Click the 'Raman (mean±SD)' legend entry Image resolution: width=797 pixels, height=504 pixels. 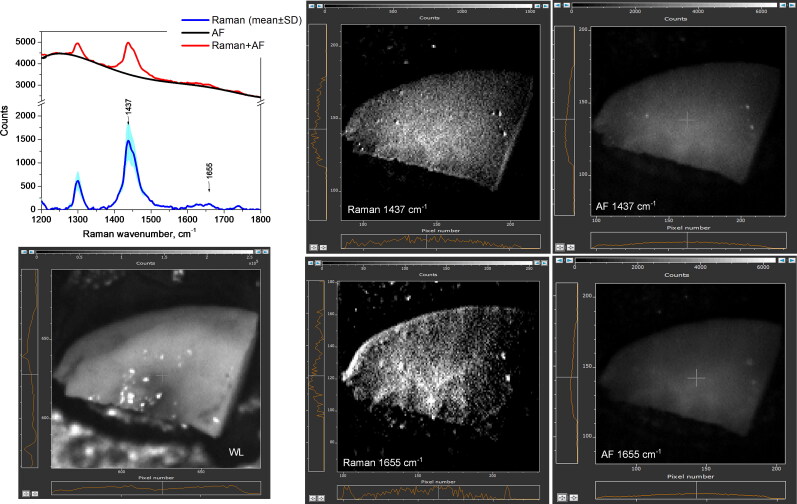242,20
